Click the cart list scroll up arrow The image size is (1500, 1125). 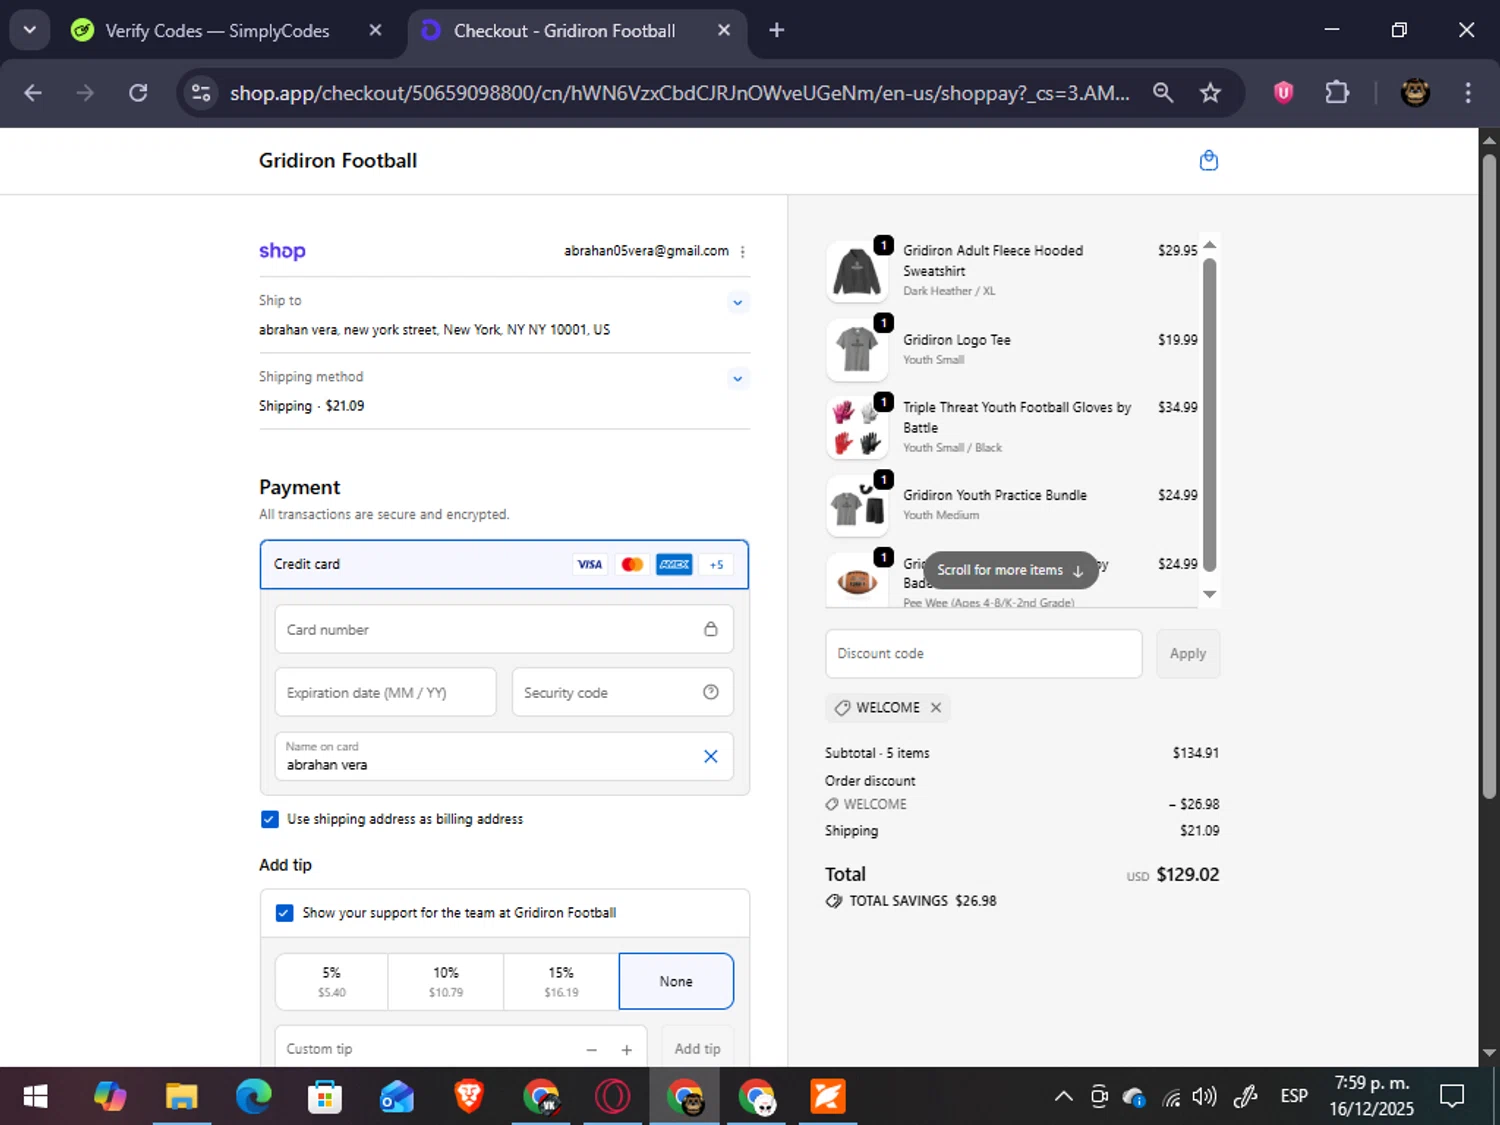coord(1209,245)
